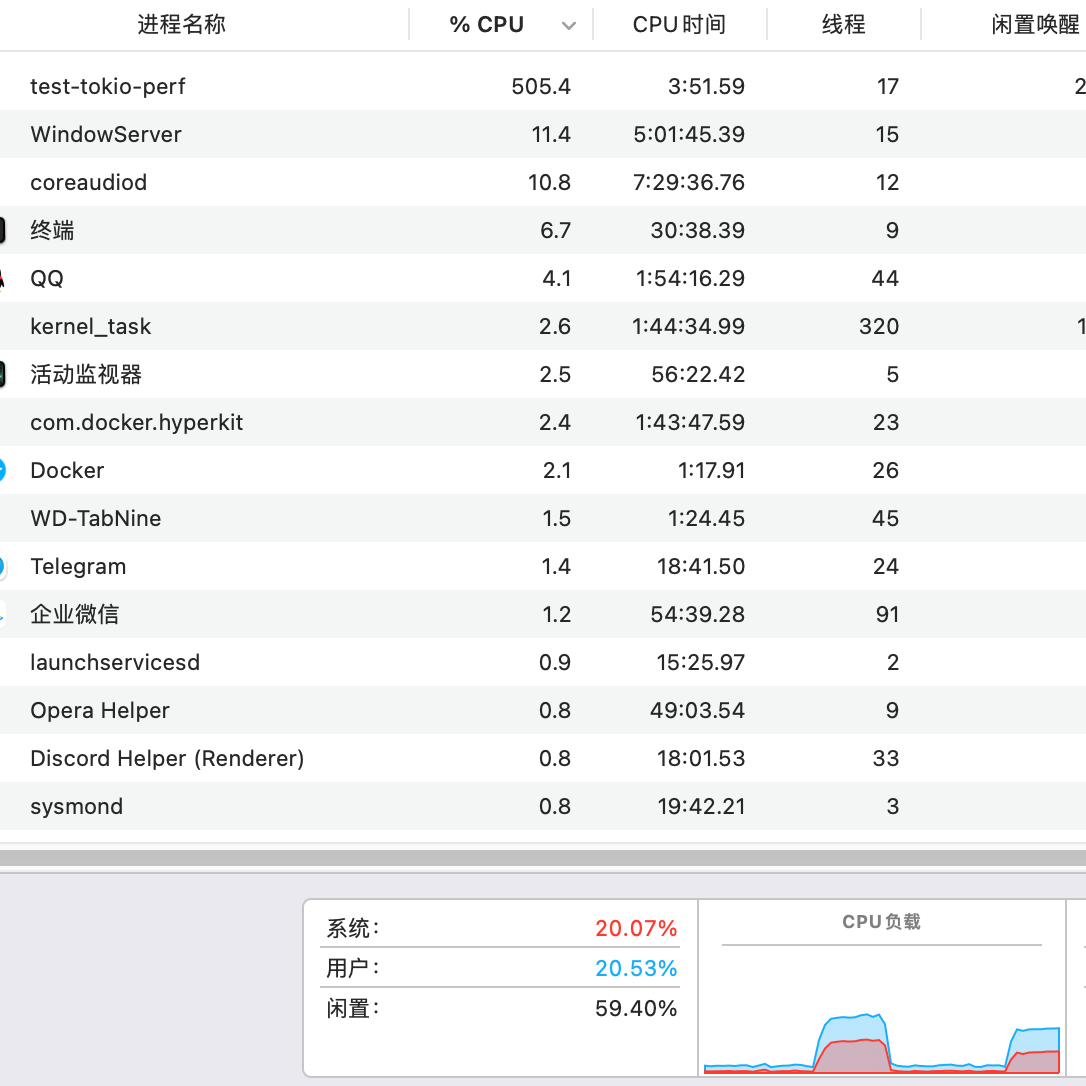Sort by the CPU时间 column header
Screen dimensions: 1086x1086
[x=679, y=24]
